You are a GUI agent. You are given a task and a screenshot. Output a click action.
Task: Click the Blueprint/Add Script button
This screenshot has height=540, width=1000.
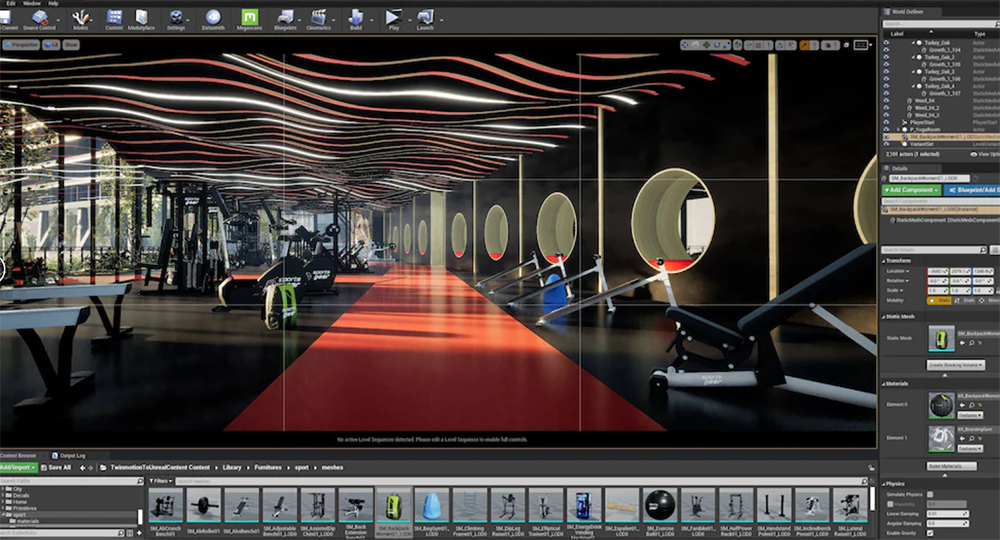[x=972, y=190]
